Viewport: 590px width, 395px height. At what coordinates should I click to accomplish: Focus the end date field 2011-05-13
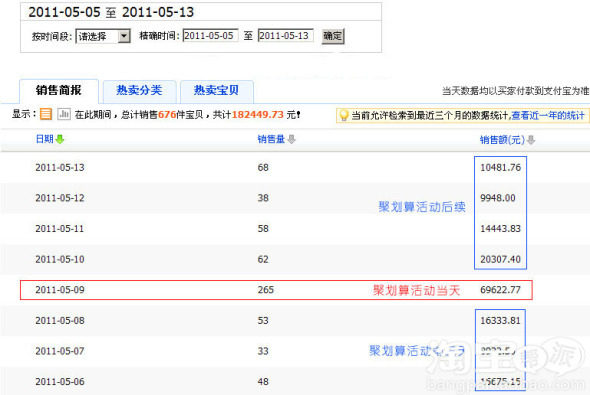(286, 36)
